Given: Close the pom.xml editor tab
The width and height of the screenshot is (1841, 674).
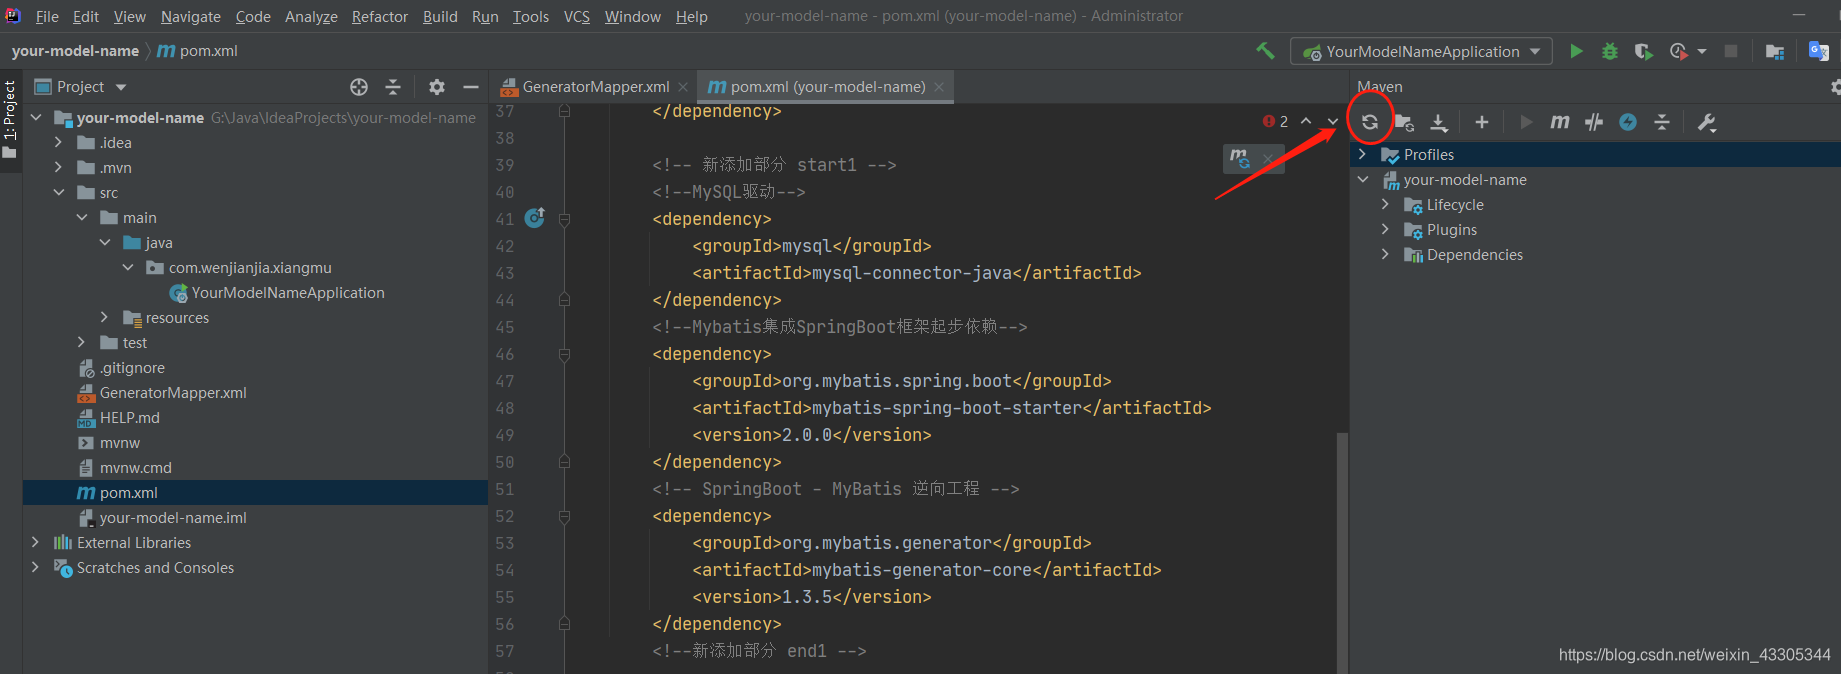Looking at the screenshot, I should click(939, 87).
